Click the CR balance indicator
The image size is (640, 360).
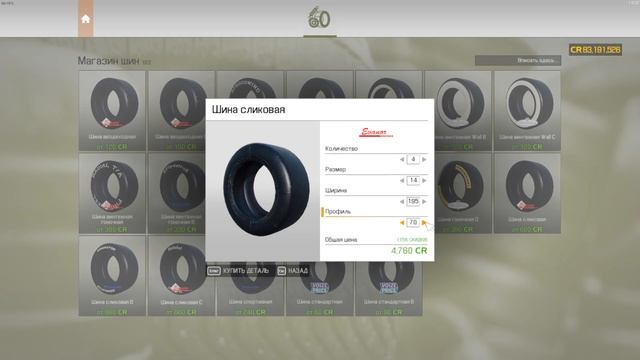[595, 50]
